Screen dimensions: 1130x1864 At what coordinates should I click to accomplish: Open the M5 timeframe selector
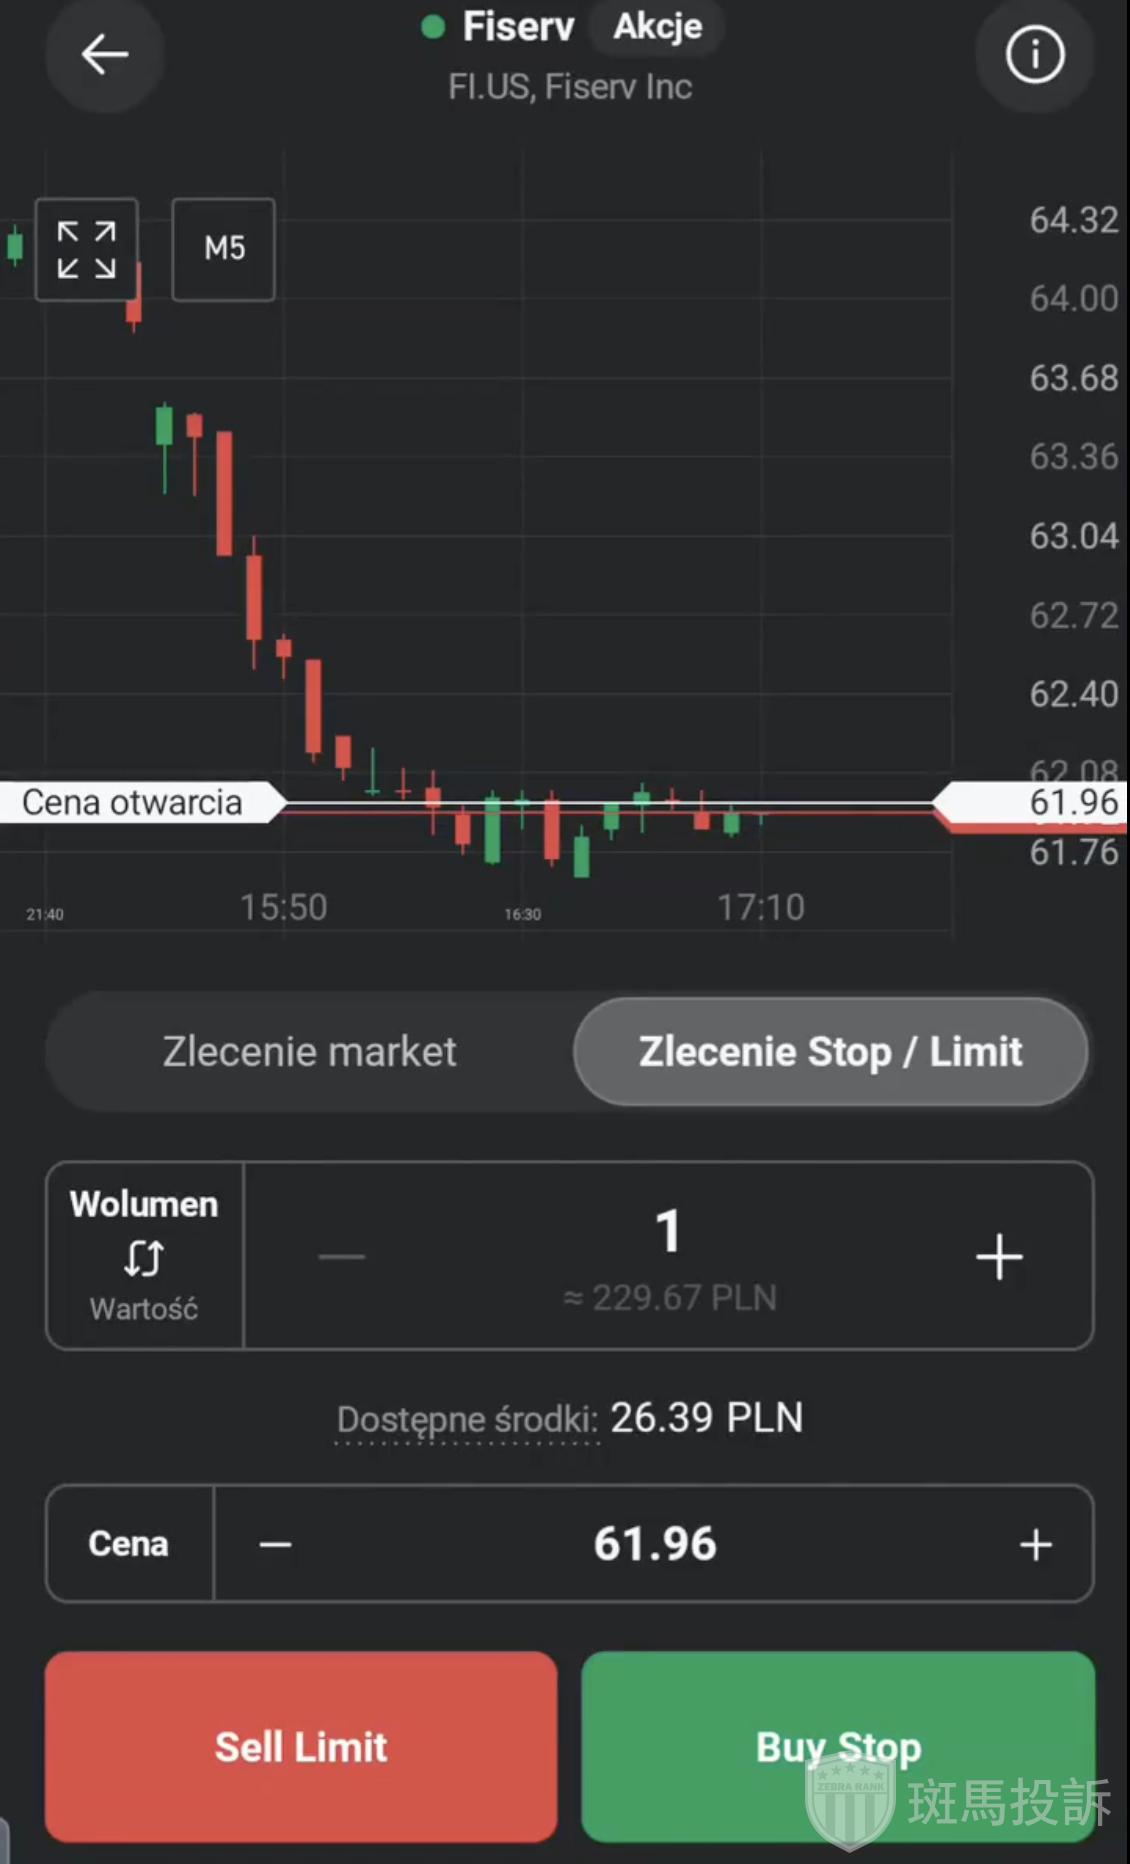[x=224, y=250]
